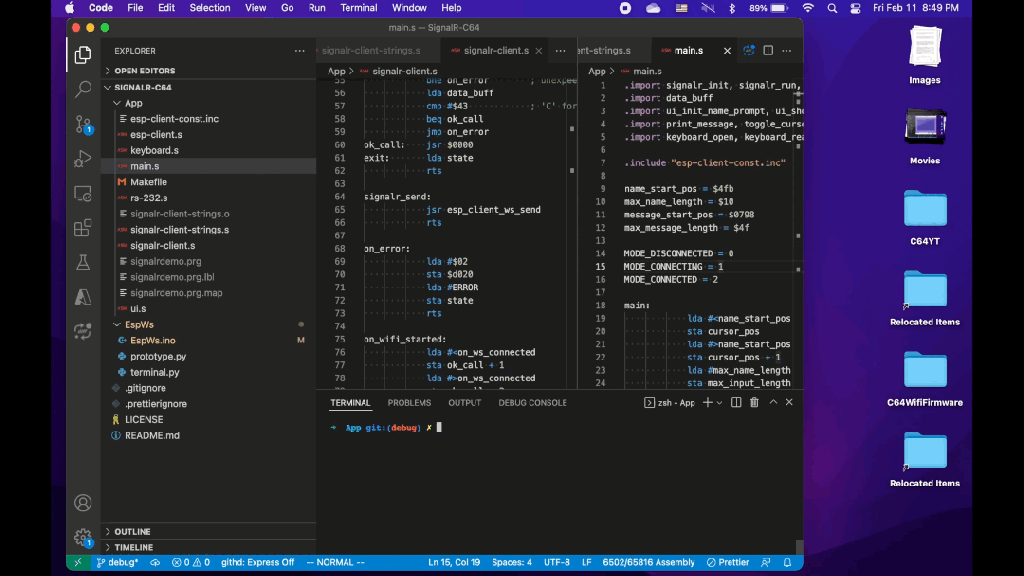
Task: Open Makefile in the explorer
Action: (148, 182)
